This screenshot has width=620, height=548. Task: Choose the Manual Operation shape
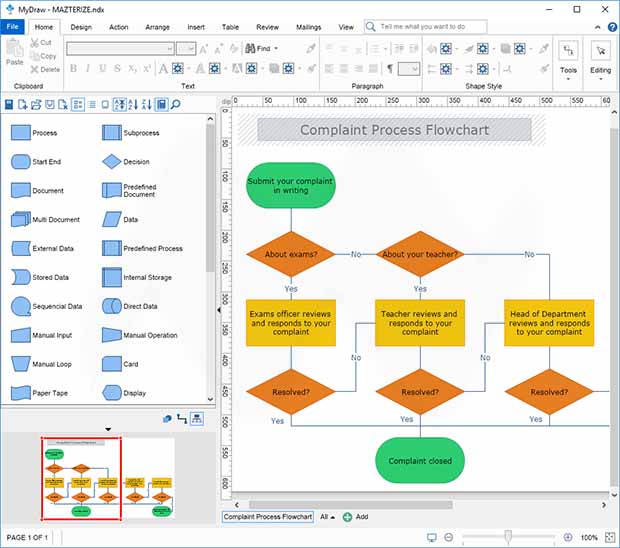[140, 335]
